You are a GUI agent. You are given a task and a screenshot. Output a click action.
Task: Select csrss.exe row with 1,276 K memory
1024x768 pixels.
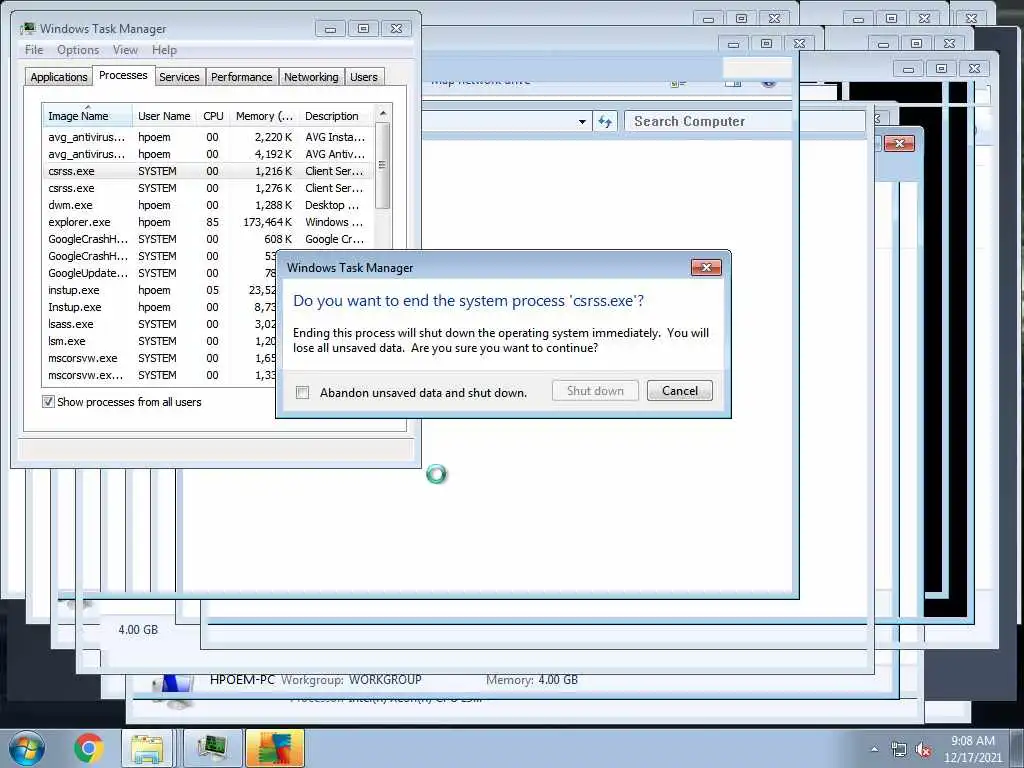click(x=208, y=188)
